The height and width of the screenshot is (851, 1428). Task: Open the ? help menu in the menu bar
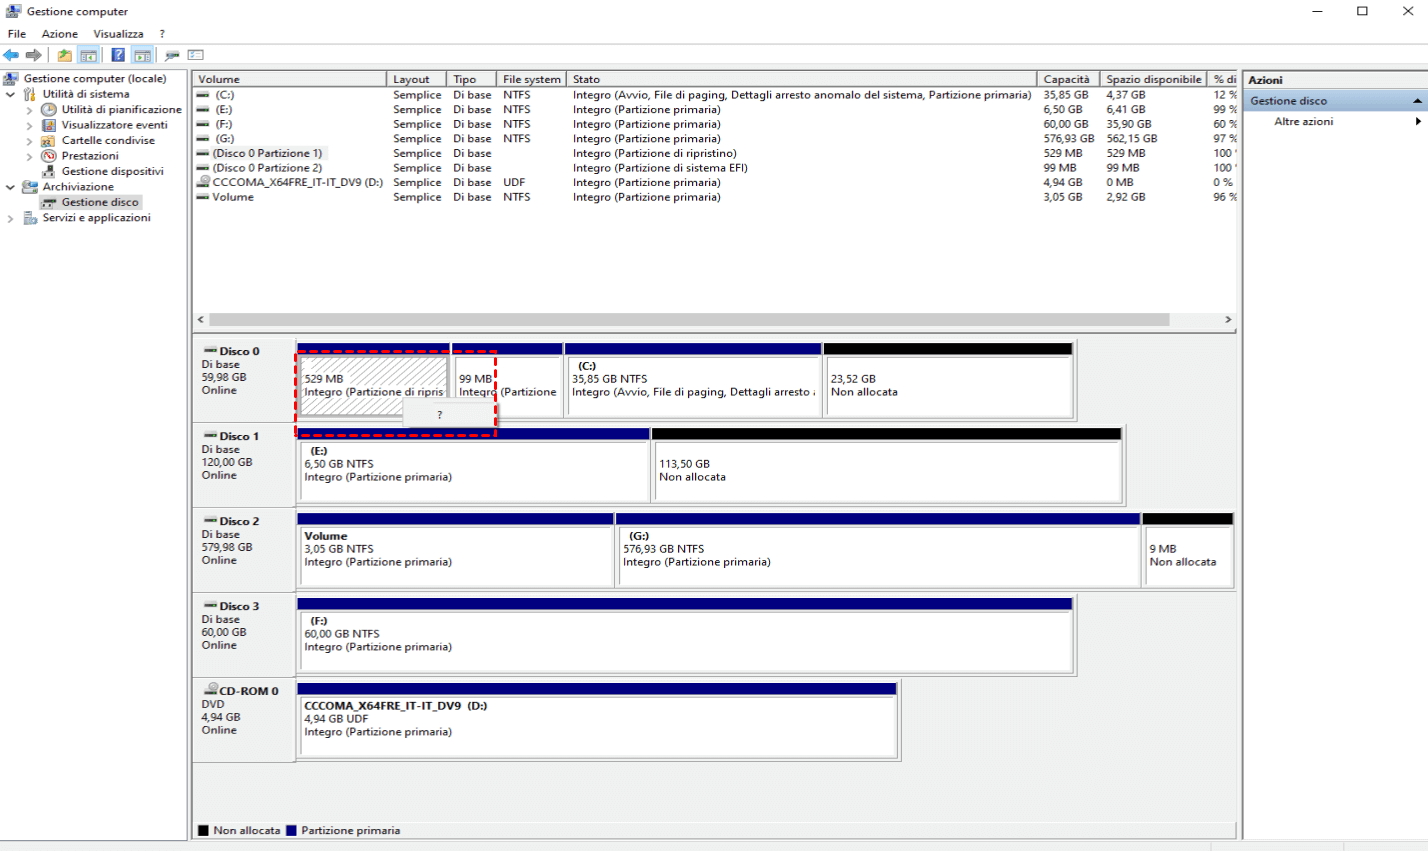point(162,34)
